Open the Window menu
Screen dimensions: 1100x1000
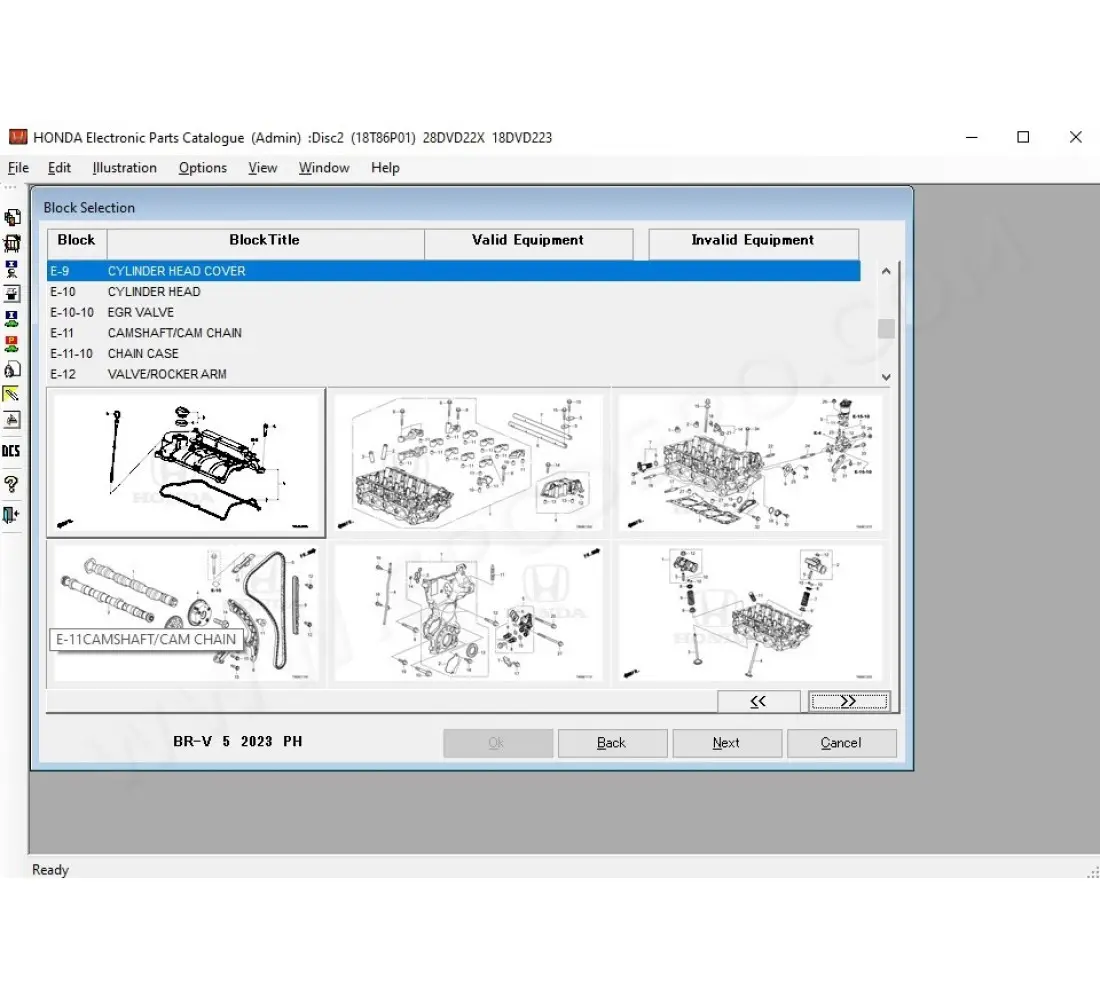(324, 168)
